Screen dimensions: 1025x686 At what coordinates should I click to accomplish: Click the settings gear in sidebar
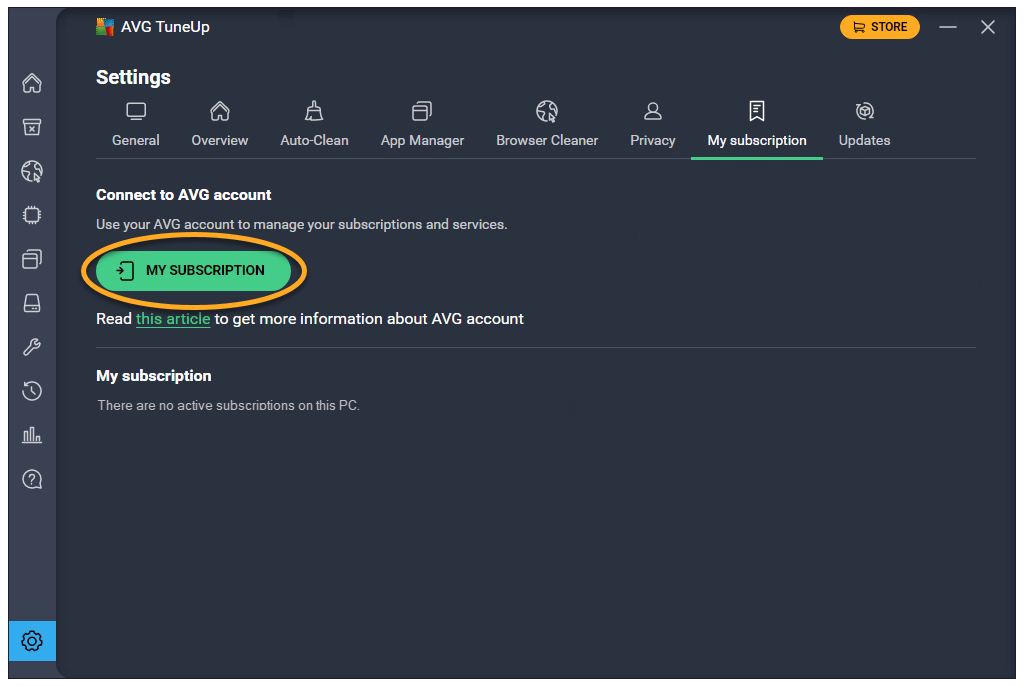pyautogui.click(x=32, y=640)
